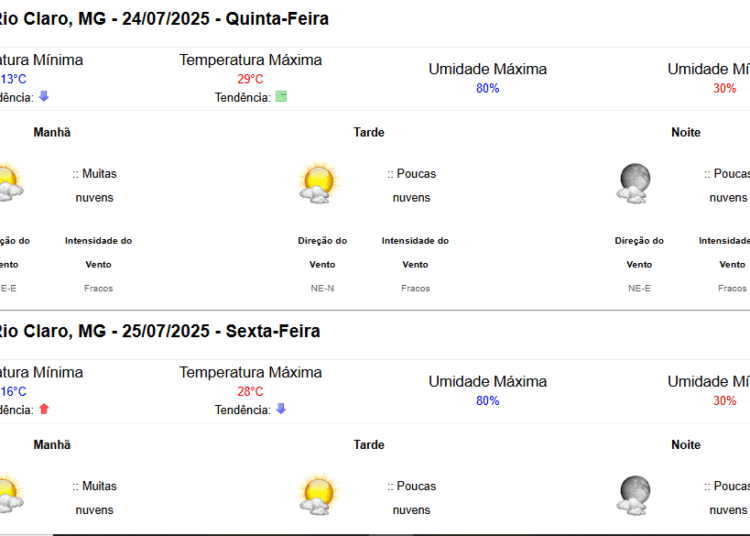Image resolution: width=750 pixels, height=536 pixels.
Task: Select the 25/07/2025 Sexta-Feira heading
Action: click(158, 331)
